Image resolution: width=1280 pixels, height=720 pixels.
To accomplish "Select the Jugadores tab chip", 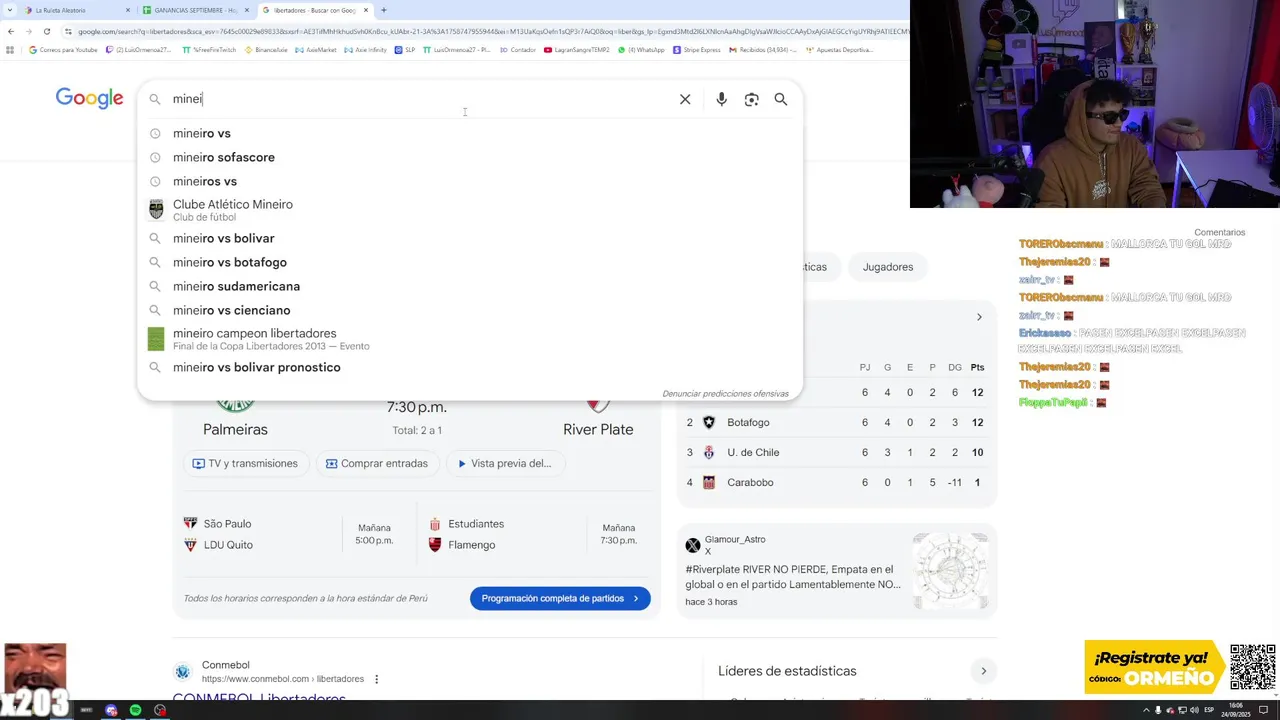I will (x=888, y=267).
